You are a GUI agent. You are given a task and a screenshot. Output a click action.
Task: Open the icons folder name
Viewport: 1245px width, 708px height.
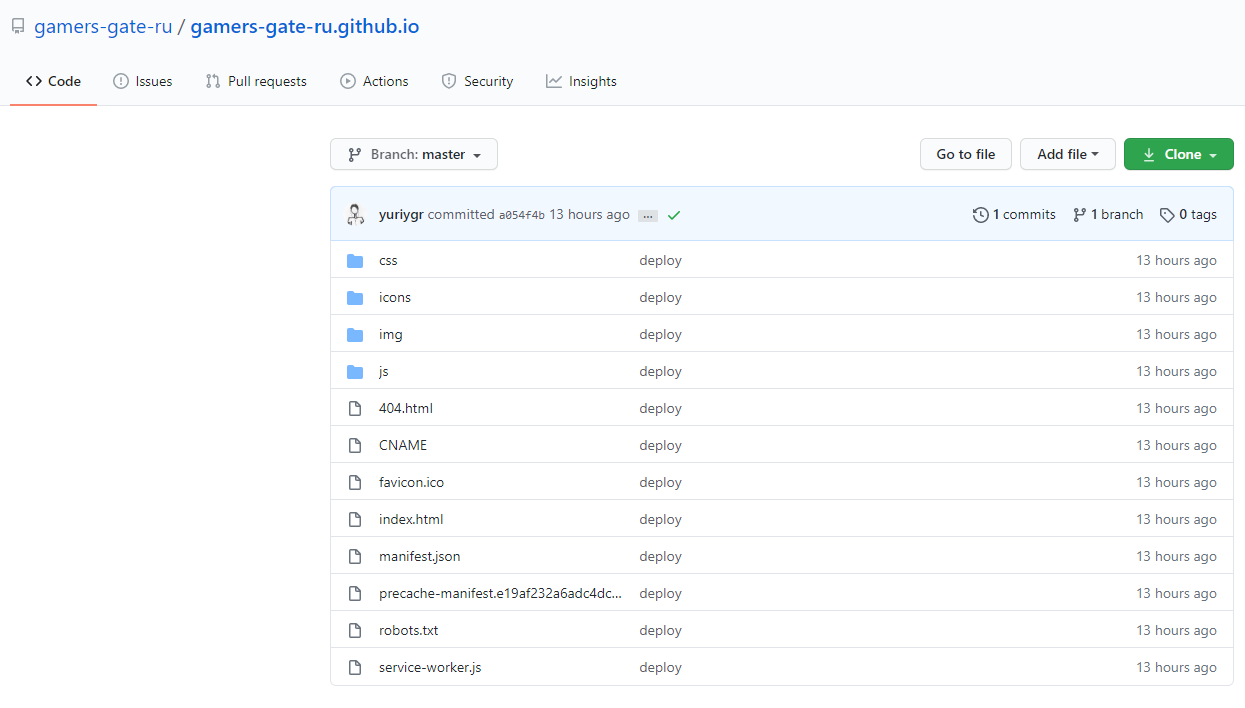coord(395,298)
